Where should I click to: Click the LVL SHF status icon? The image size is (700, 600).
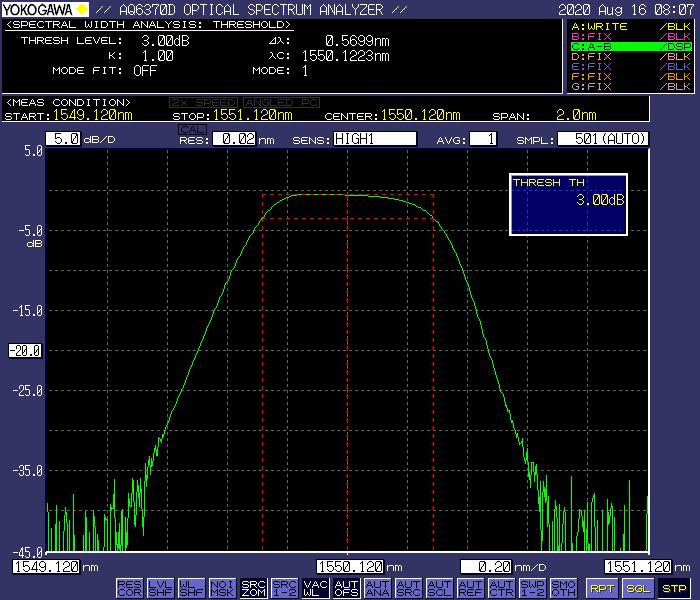click(x=160, y=587)
